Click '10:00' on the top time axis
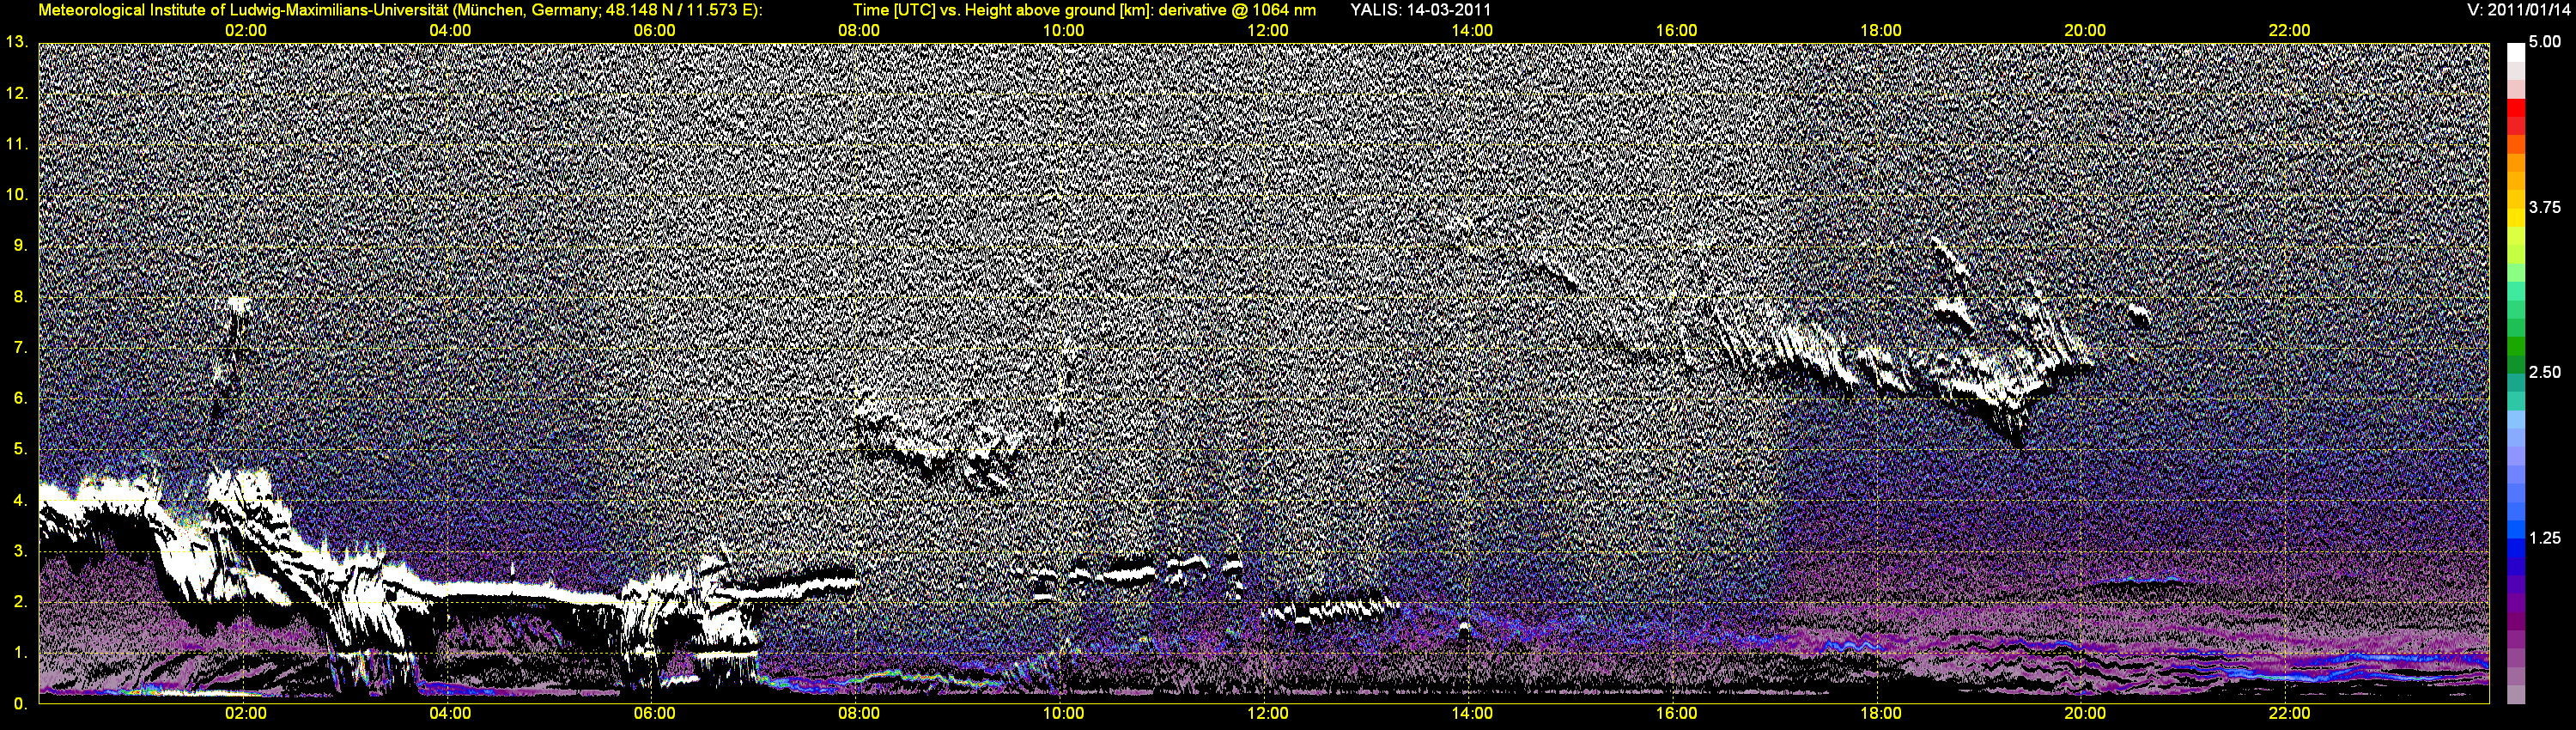 (1064, 31)
